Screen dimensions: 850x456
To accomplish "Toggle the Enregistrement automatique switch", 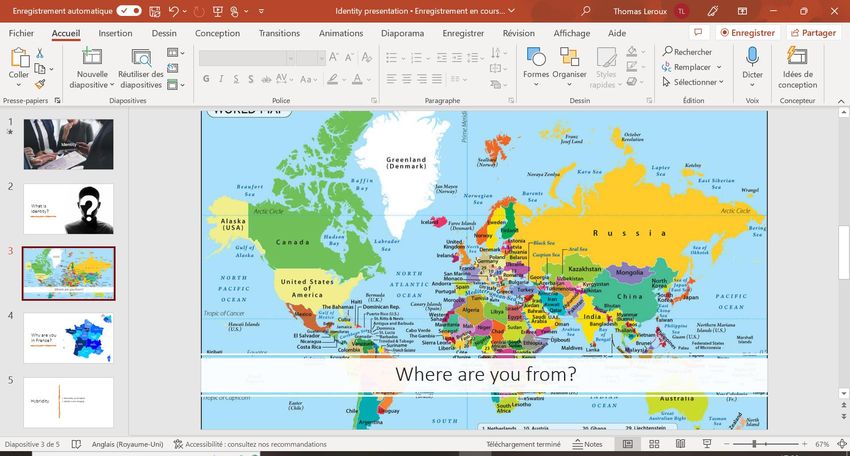I will tap(128, 11).
